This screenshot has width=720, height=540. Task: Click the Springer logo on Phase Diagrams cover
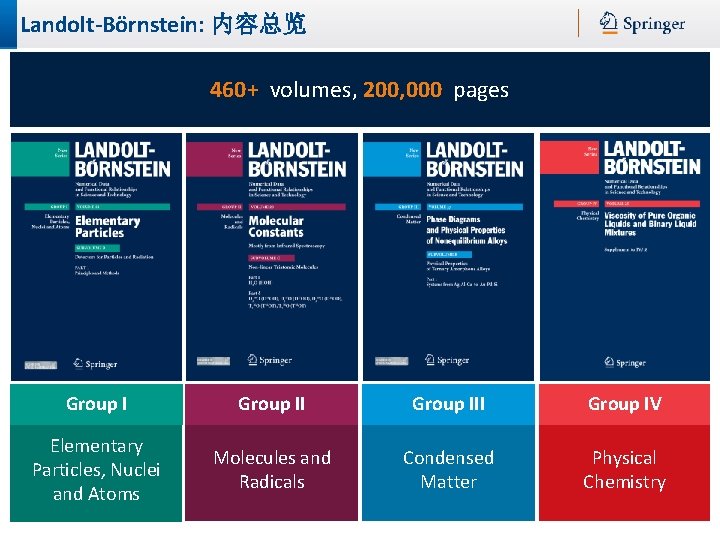click(447, 360)
